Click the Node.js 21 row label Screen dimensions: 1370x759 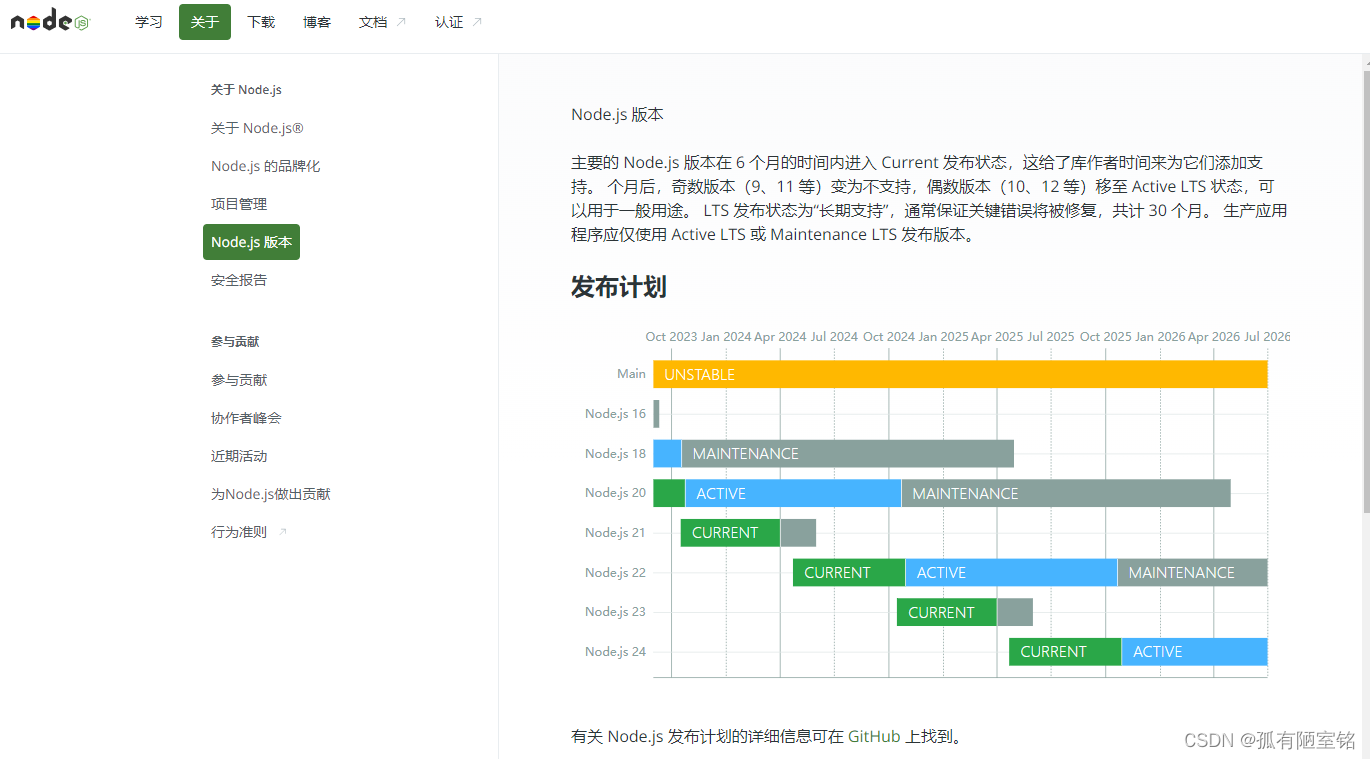[x=615, y=532]
